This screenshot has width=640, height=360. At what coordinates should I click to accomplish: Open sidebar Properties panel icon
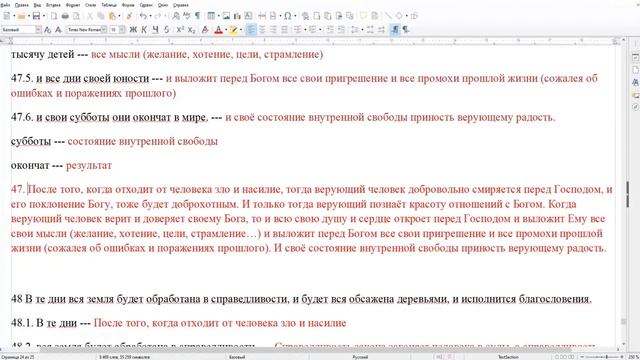point(635,57)
